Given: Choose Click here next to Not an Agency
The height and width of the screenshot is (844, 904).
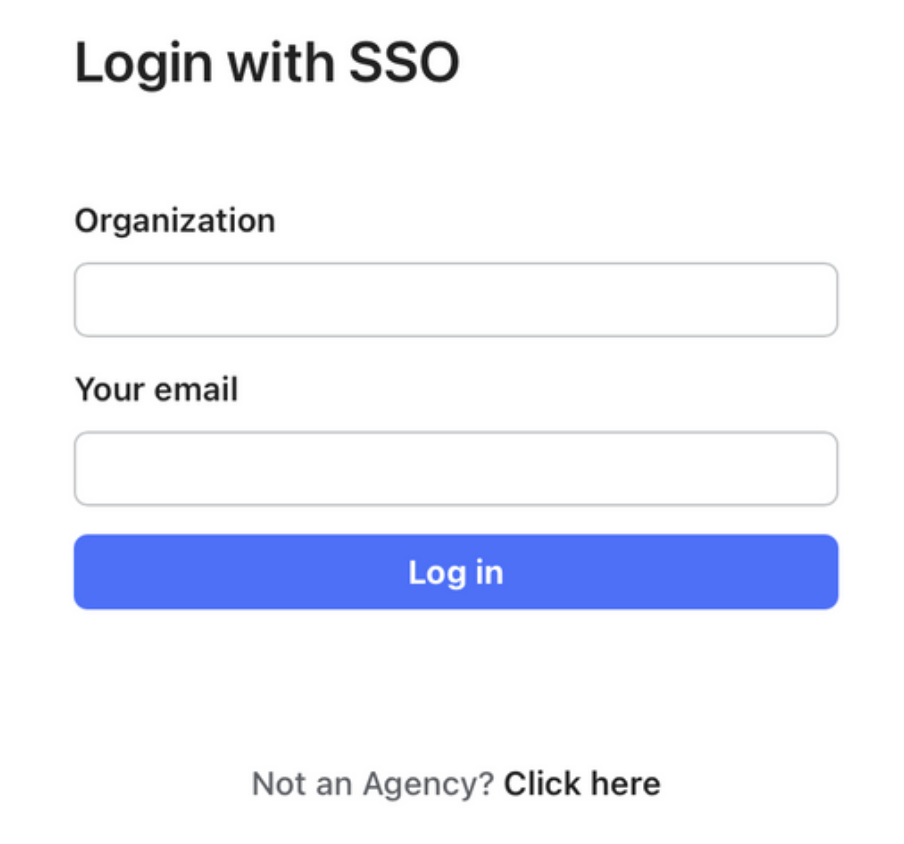Looking at the screenshot, I should tap(582, 783).
